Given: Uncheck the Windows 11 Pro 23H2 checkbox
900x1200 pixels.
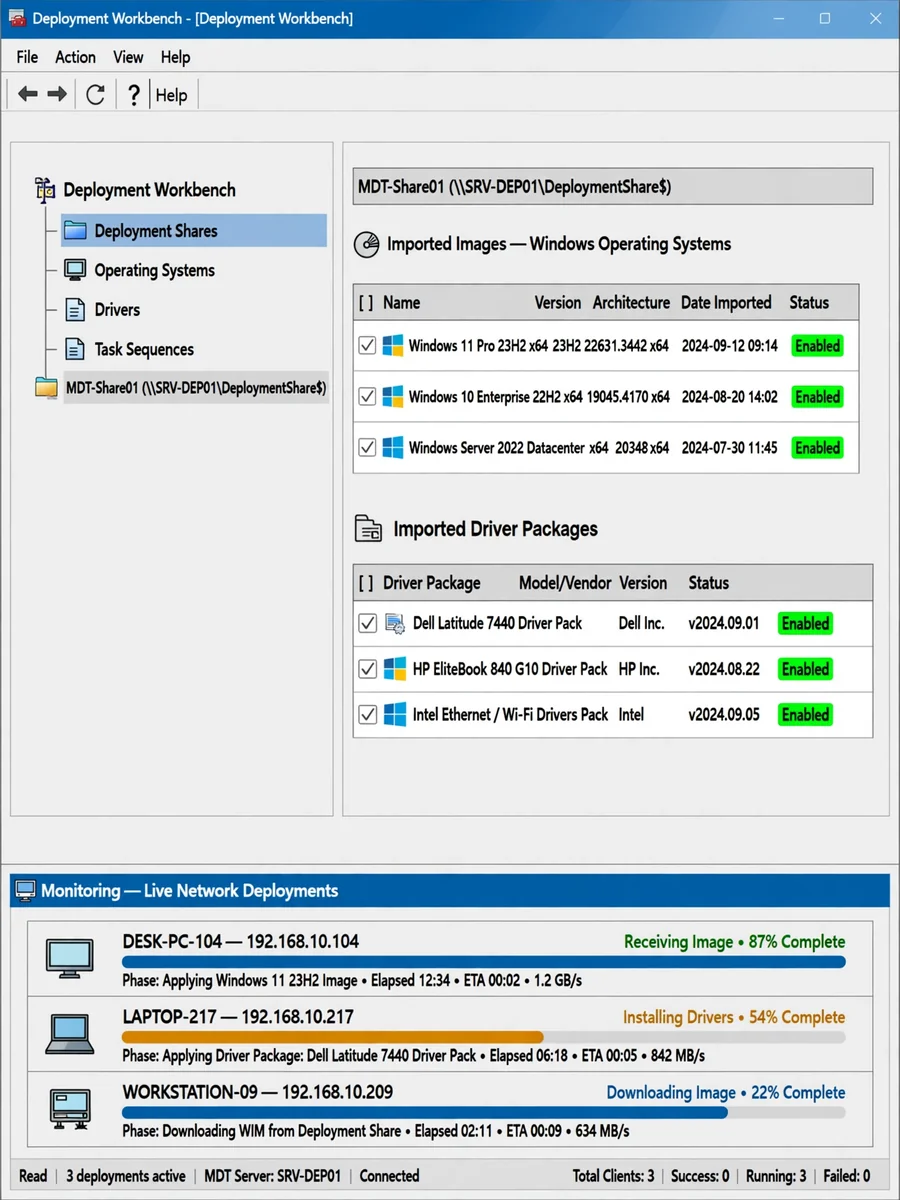Looking at the screenshot, I should click(x=367, y=345).
